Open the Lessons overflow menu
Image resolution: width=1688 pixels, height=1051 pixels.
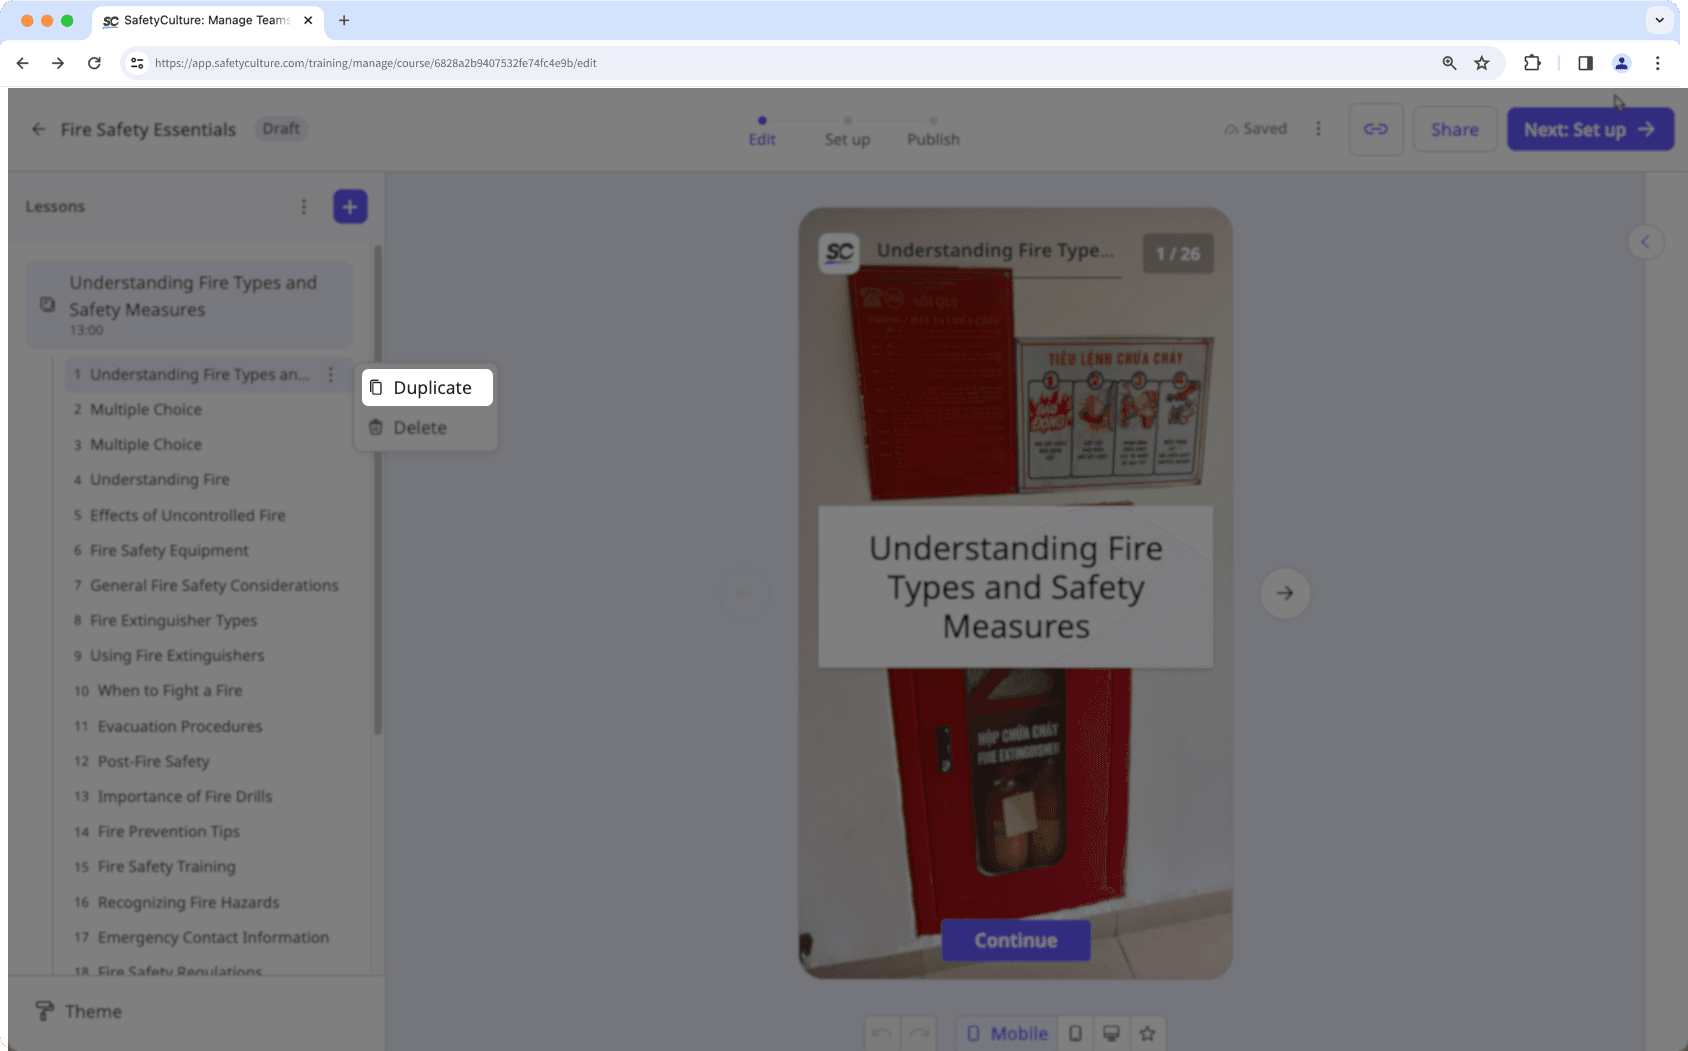point(304,206)
